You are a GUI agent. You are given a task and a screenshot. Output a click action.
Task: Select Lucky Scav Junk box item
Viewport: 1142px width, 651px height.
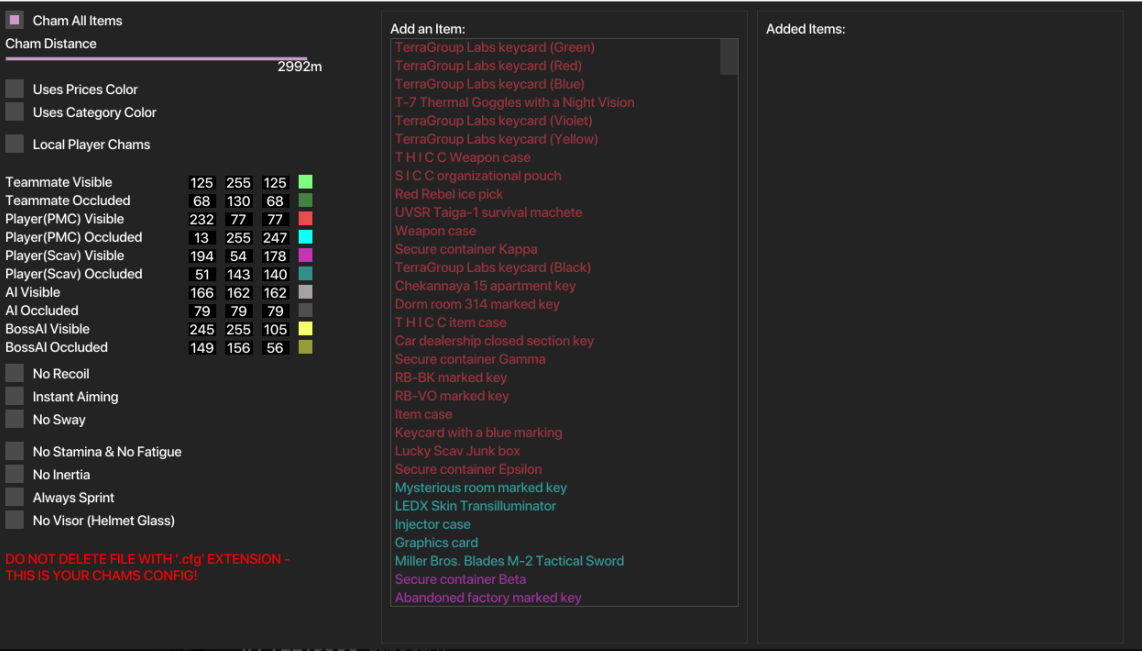point(457,451)
